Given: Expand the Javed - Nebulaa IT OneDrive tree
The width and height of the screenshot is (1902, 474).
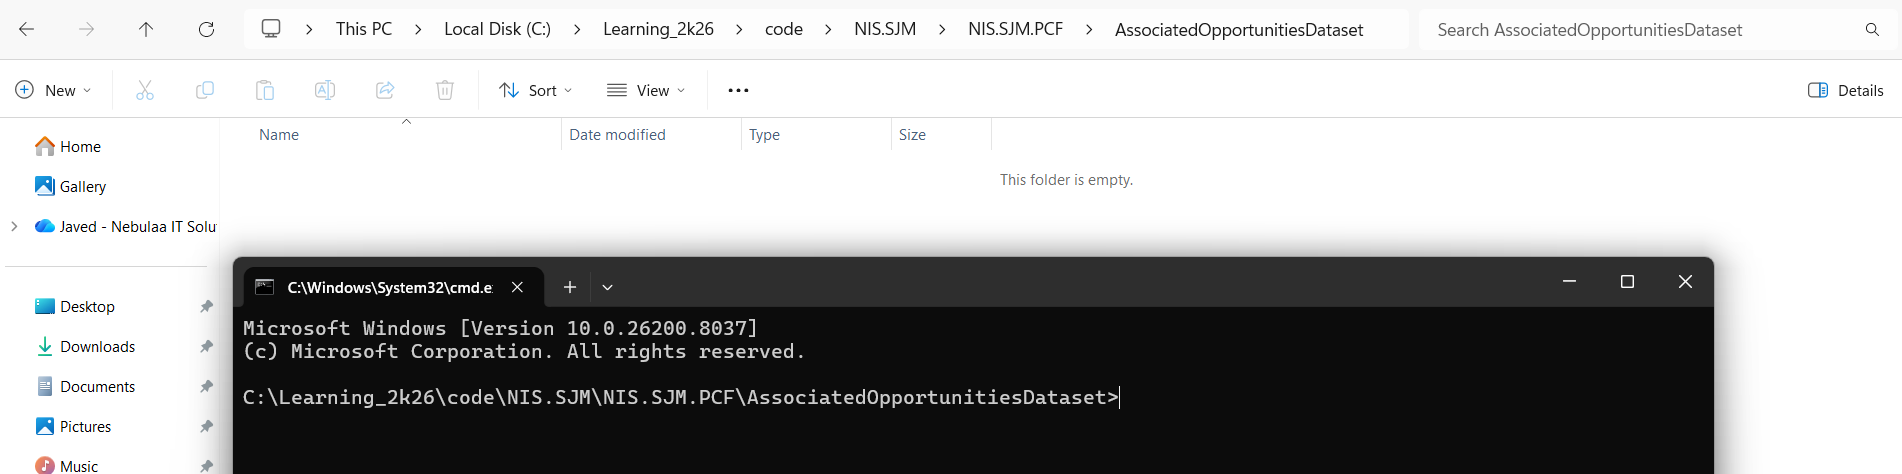Looking at the screenshot, I should 14,226.
